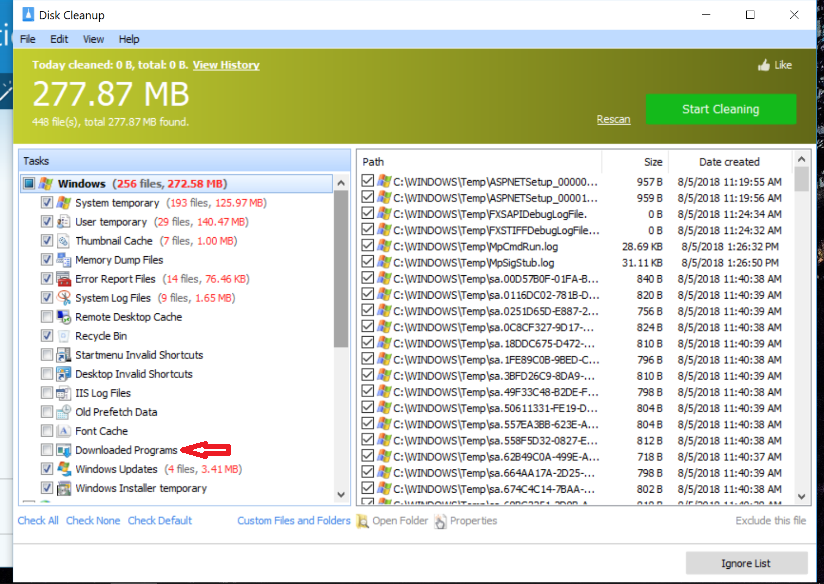Sort file list by Date created column
Viewport: 824px width, 584px height.
click(x=729, y=162)
